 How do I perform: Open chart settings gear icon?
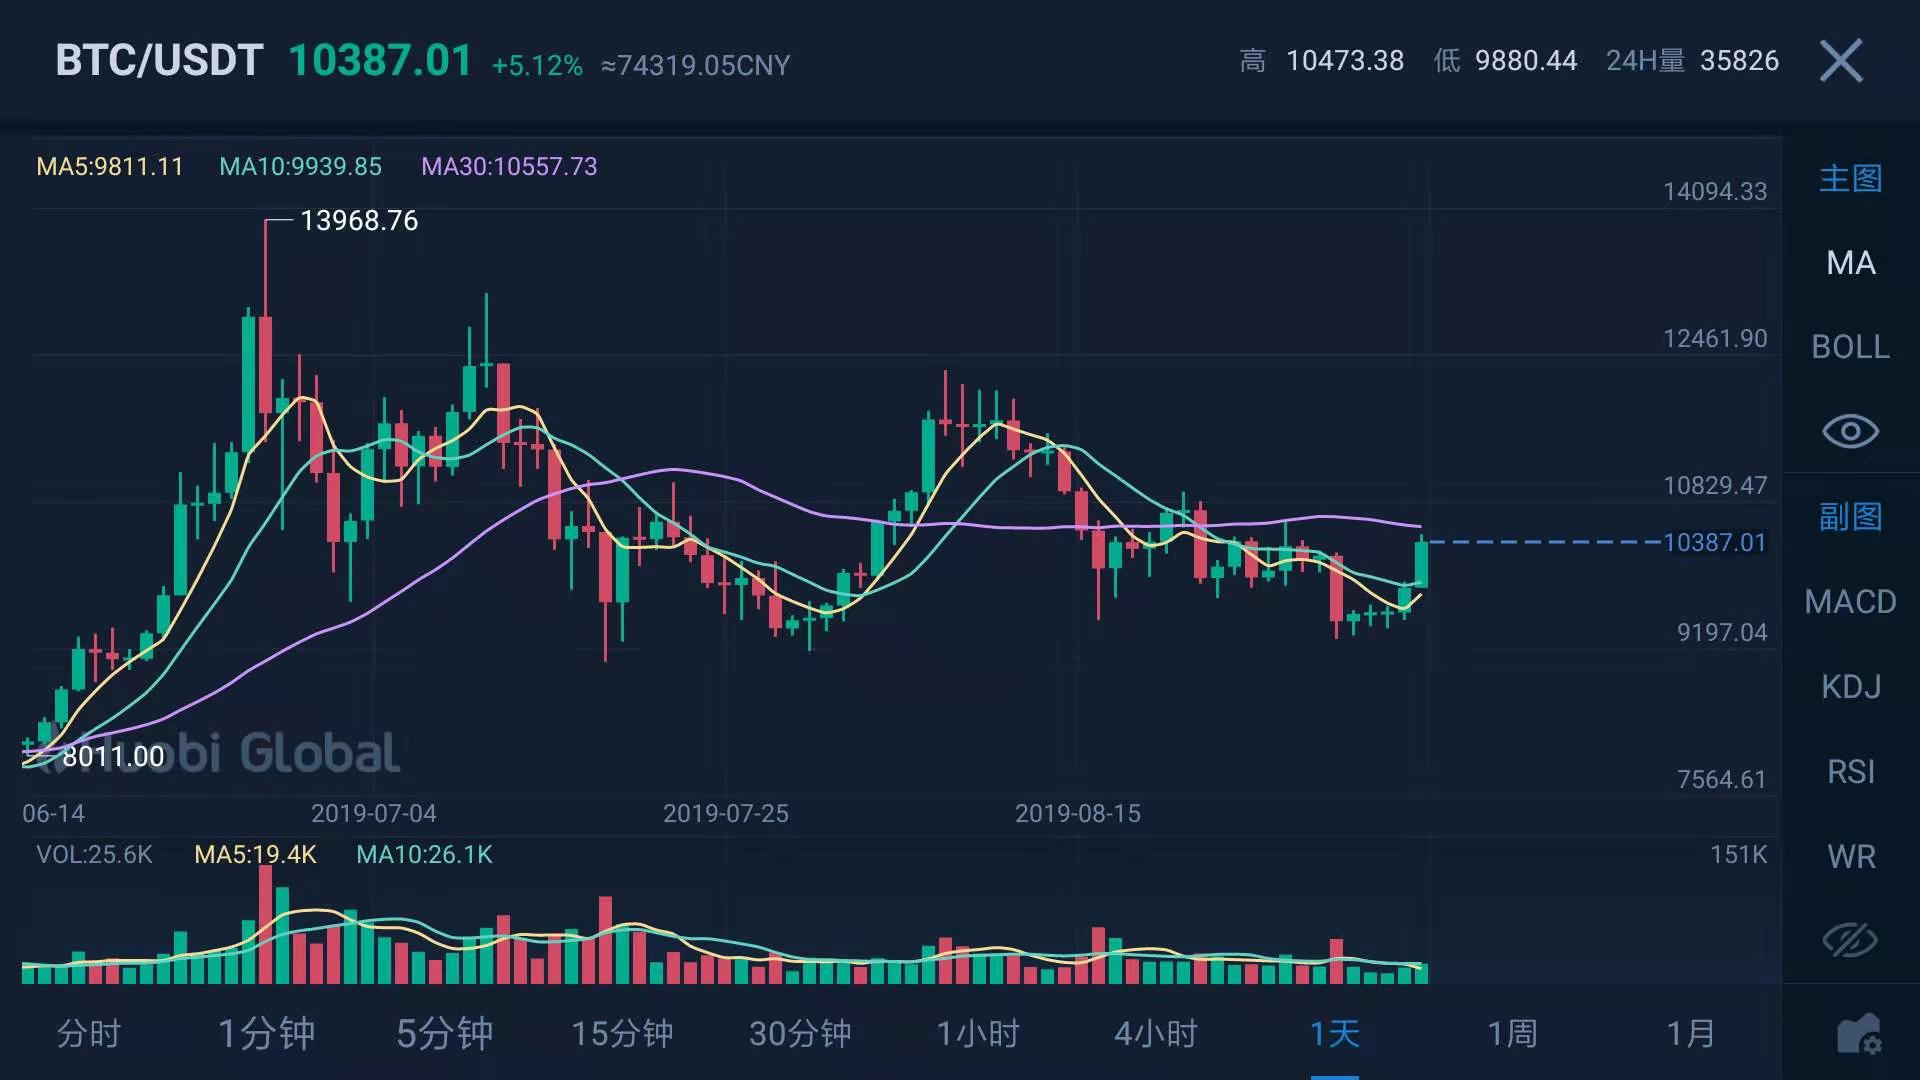tap(1858, 1035)
